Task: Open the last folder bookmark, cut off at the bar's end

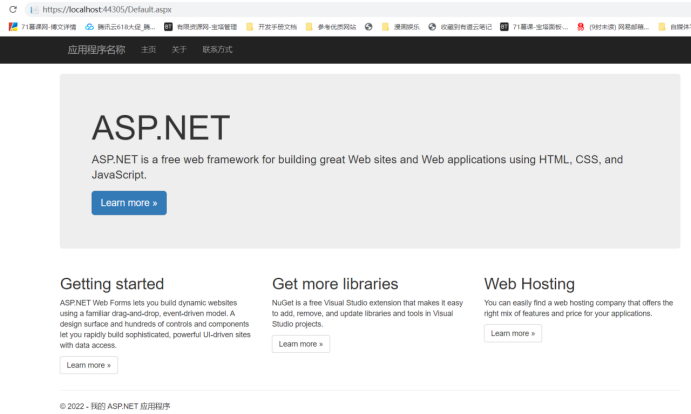Action: tap(674, 27)
